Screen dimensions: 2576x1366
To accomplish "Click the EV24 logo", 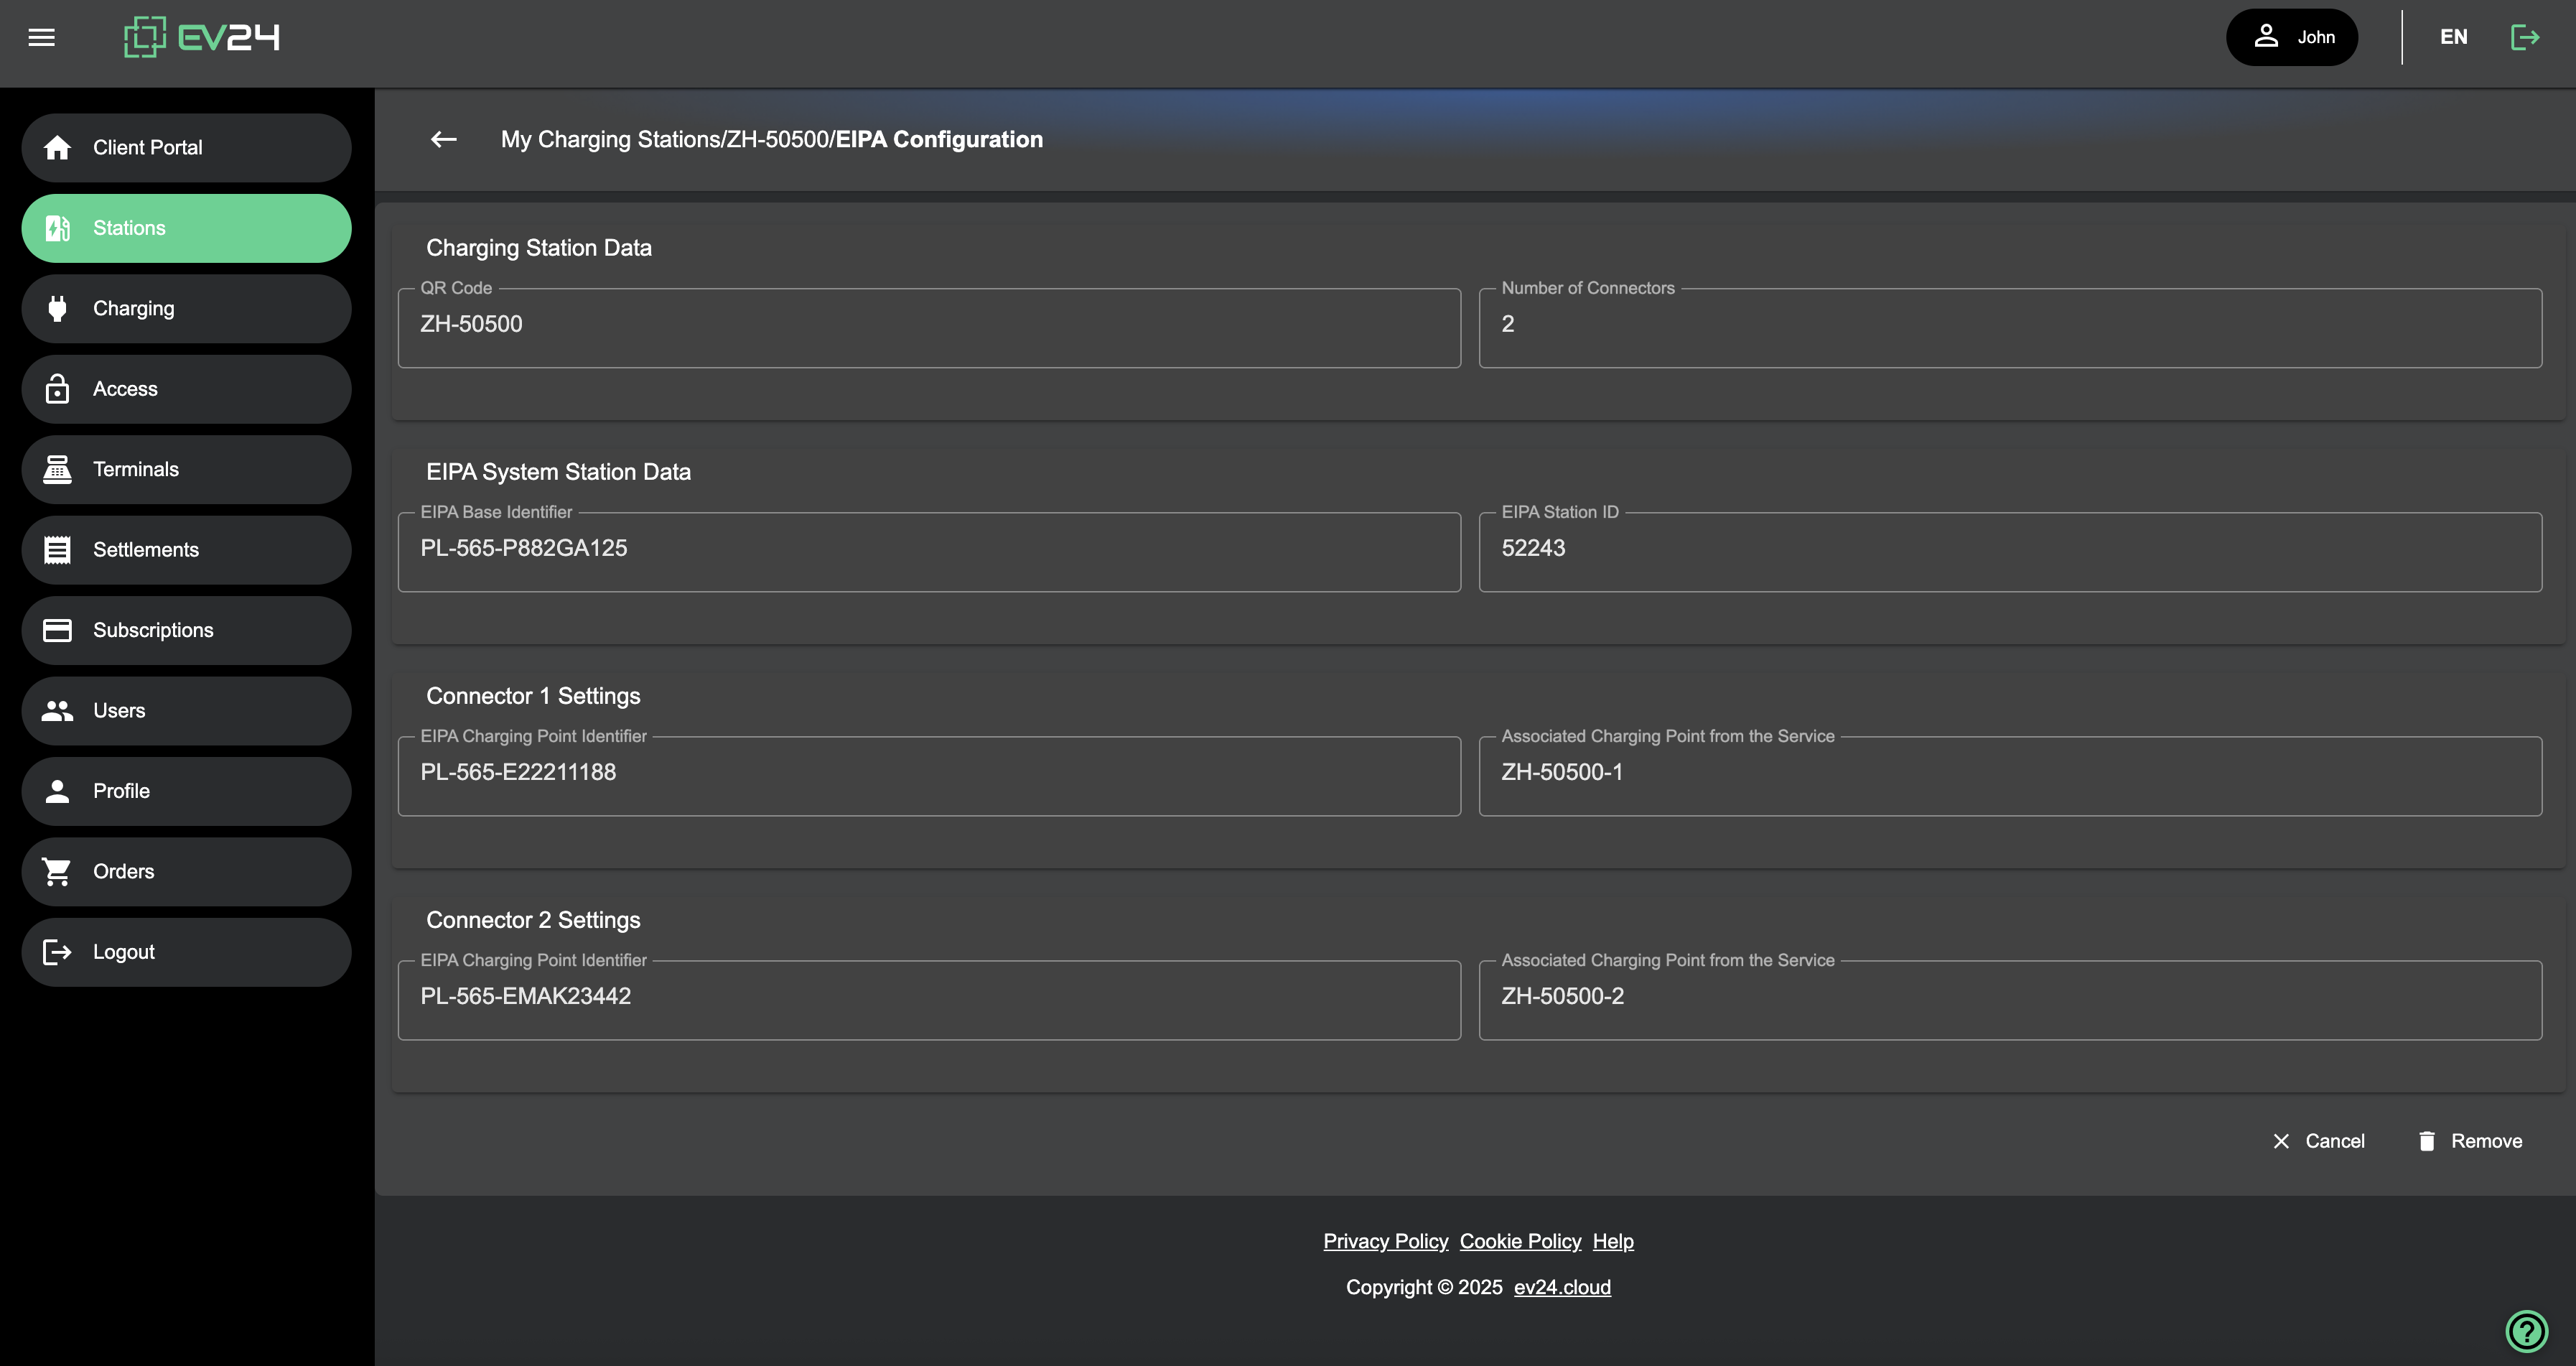I will pos(201,37).
